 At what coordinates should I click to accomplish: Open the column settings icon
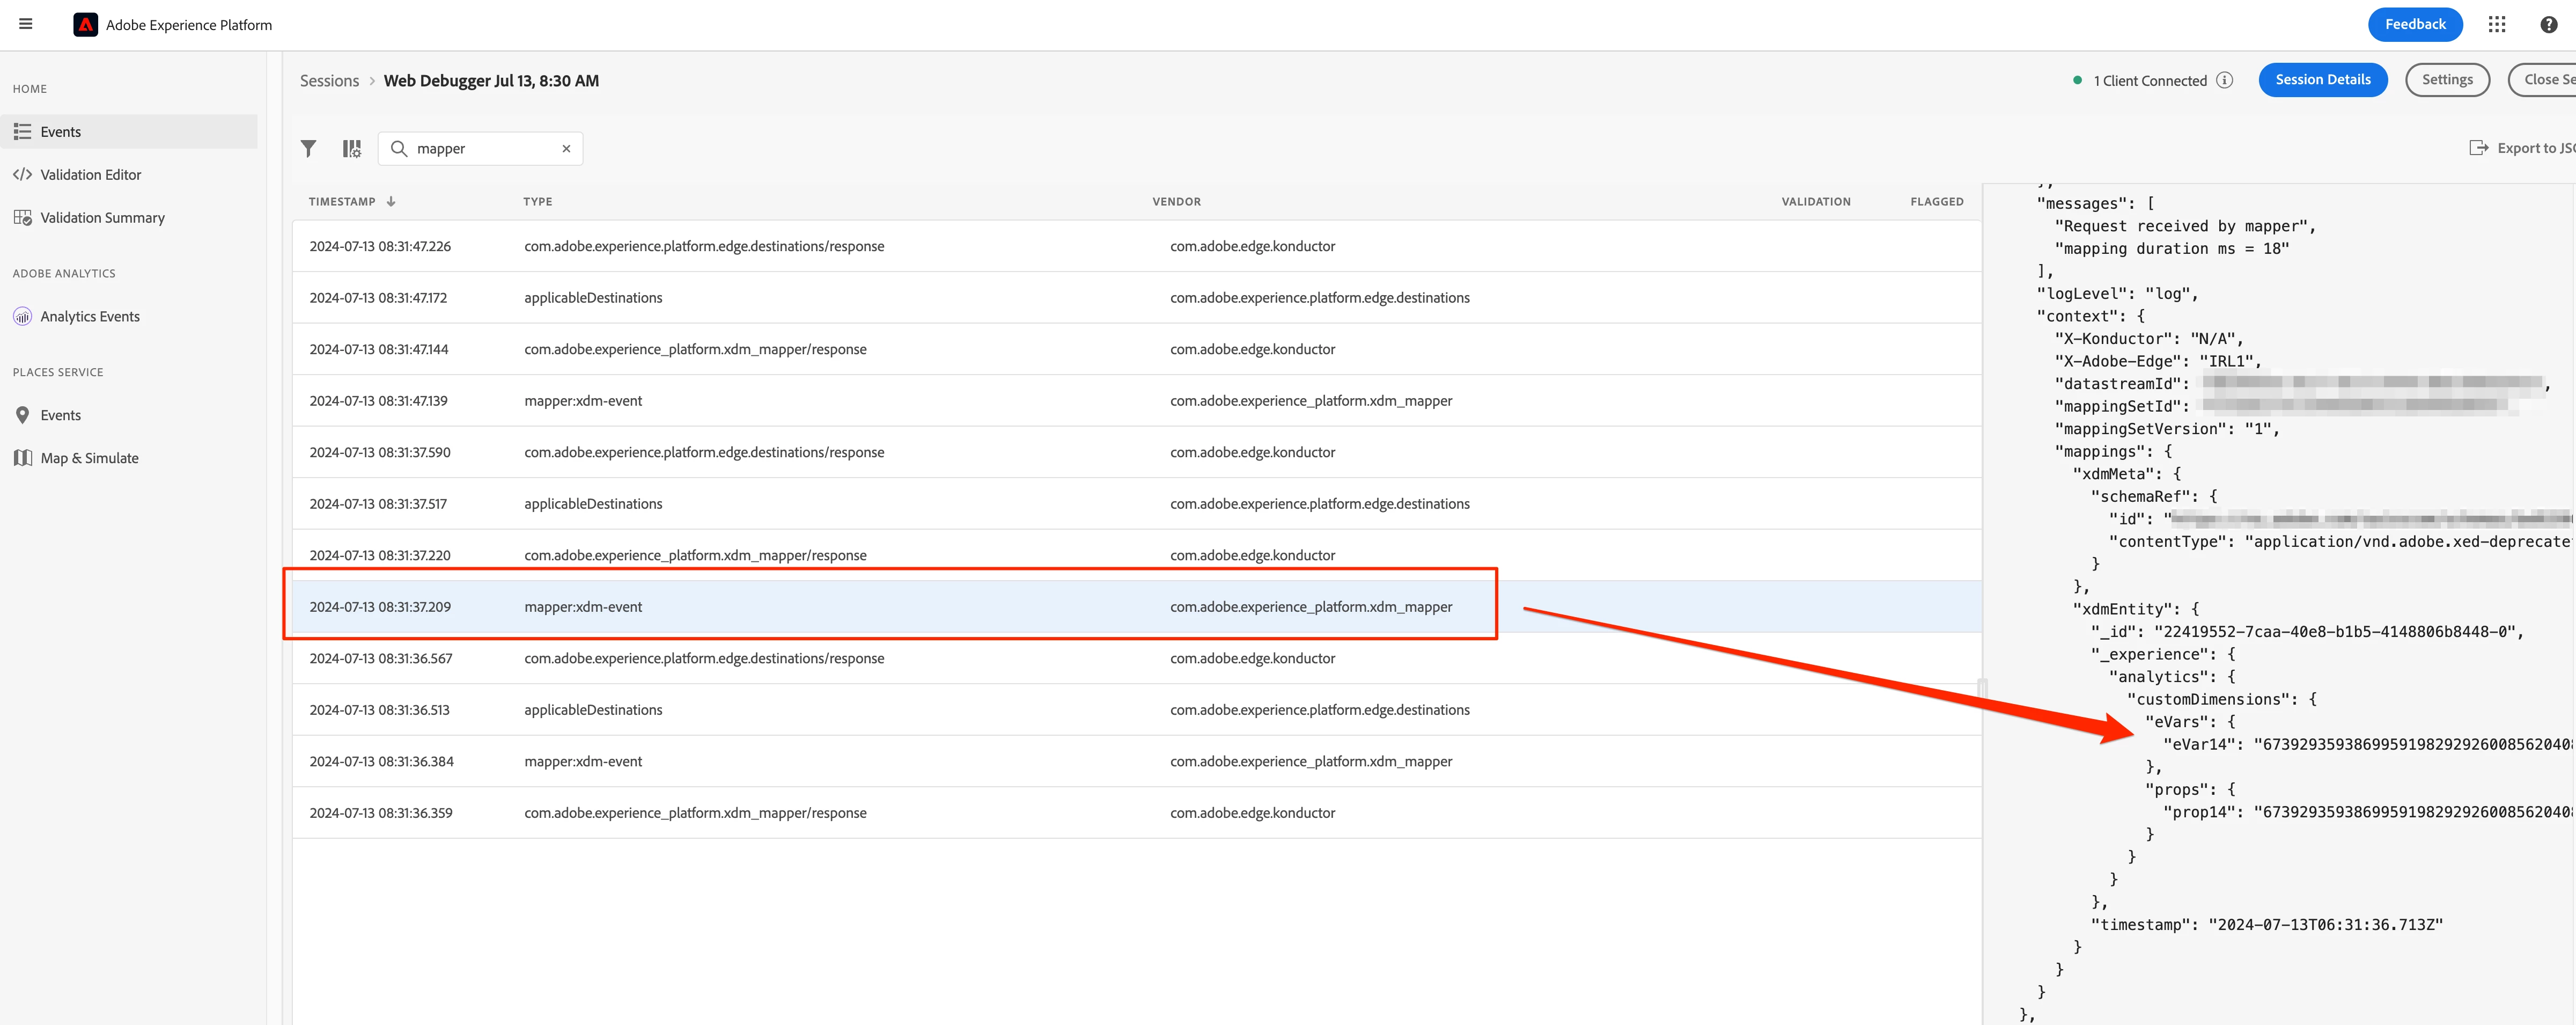pyautogui.click(x=351, y=149)
